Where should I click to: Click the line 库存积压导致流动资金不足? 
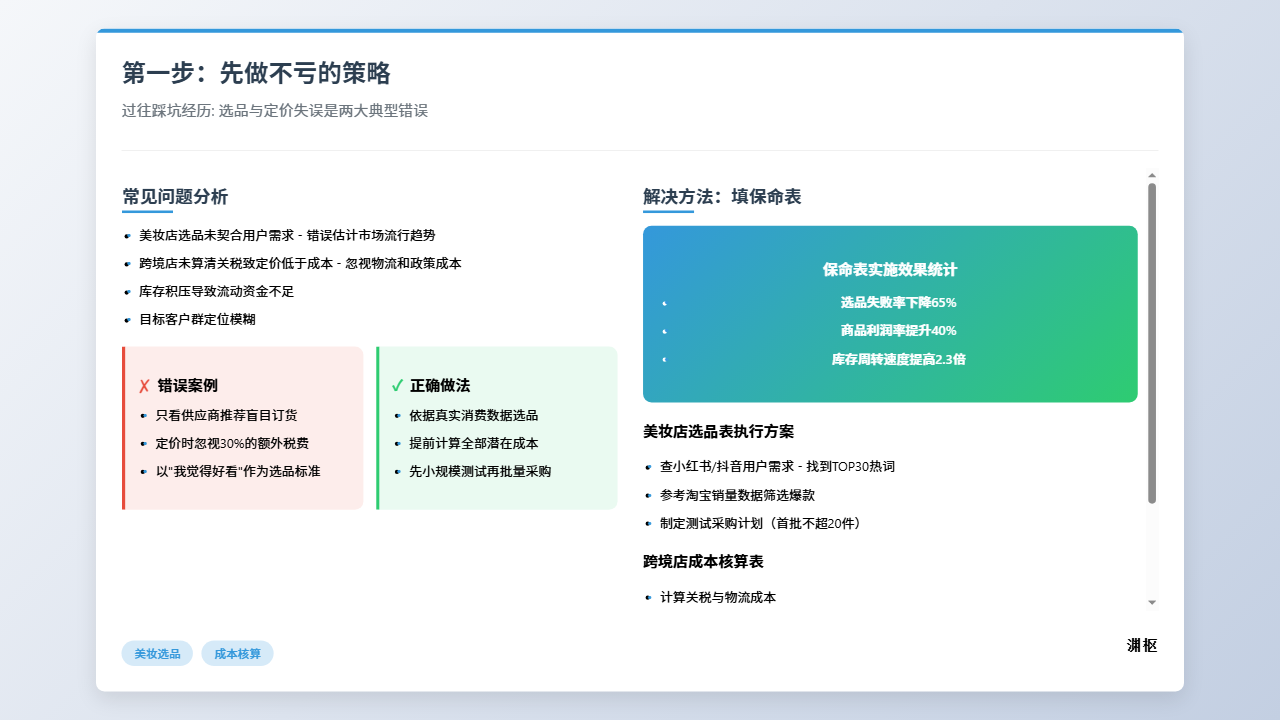[x=216, y=292]
